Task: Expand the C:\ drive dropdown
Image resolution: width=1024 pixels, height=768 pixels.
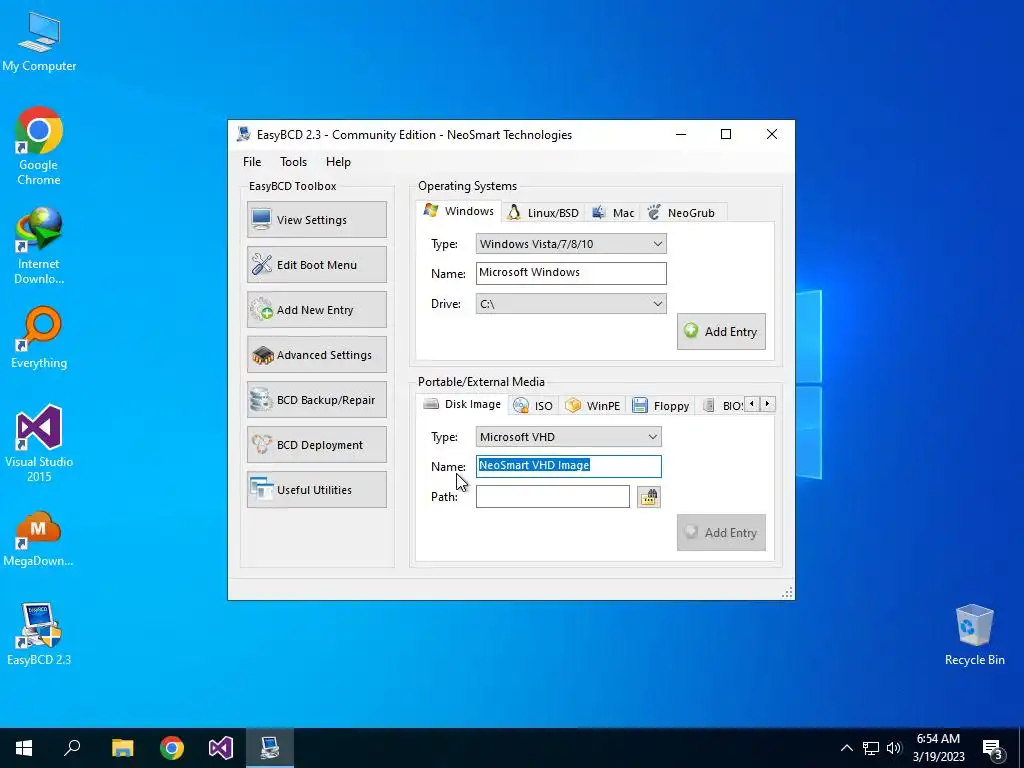Action: click(571, 304)
